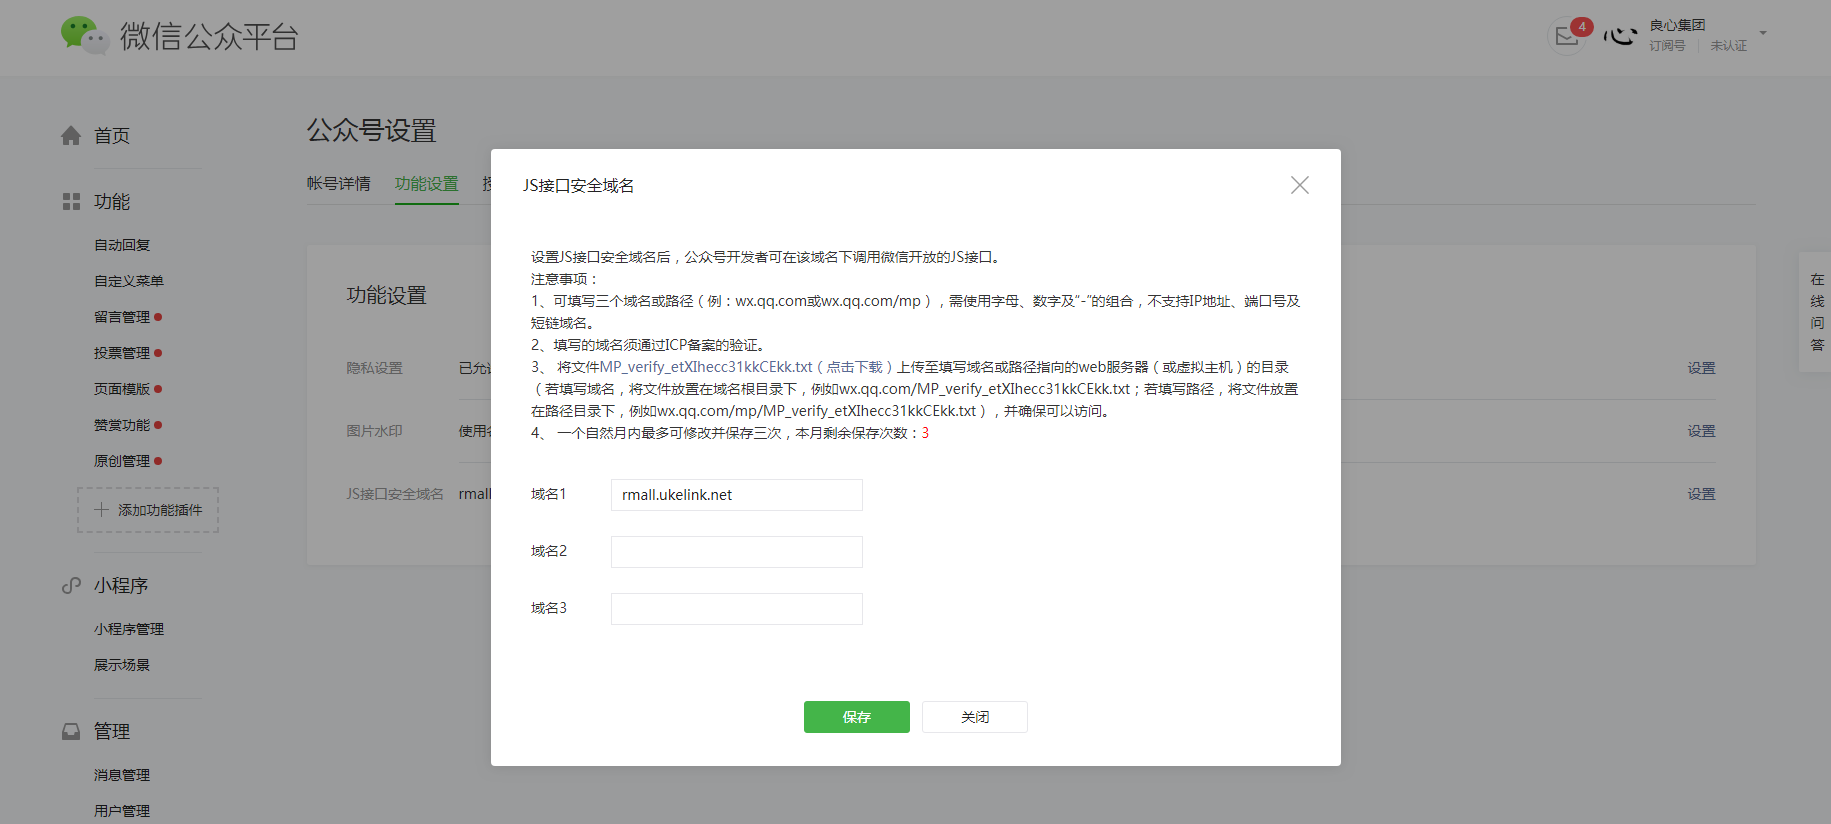Open 投票管理 in the sidebar
The height and width of the screenshot is (824, 1831).
point(122,353)
